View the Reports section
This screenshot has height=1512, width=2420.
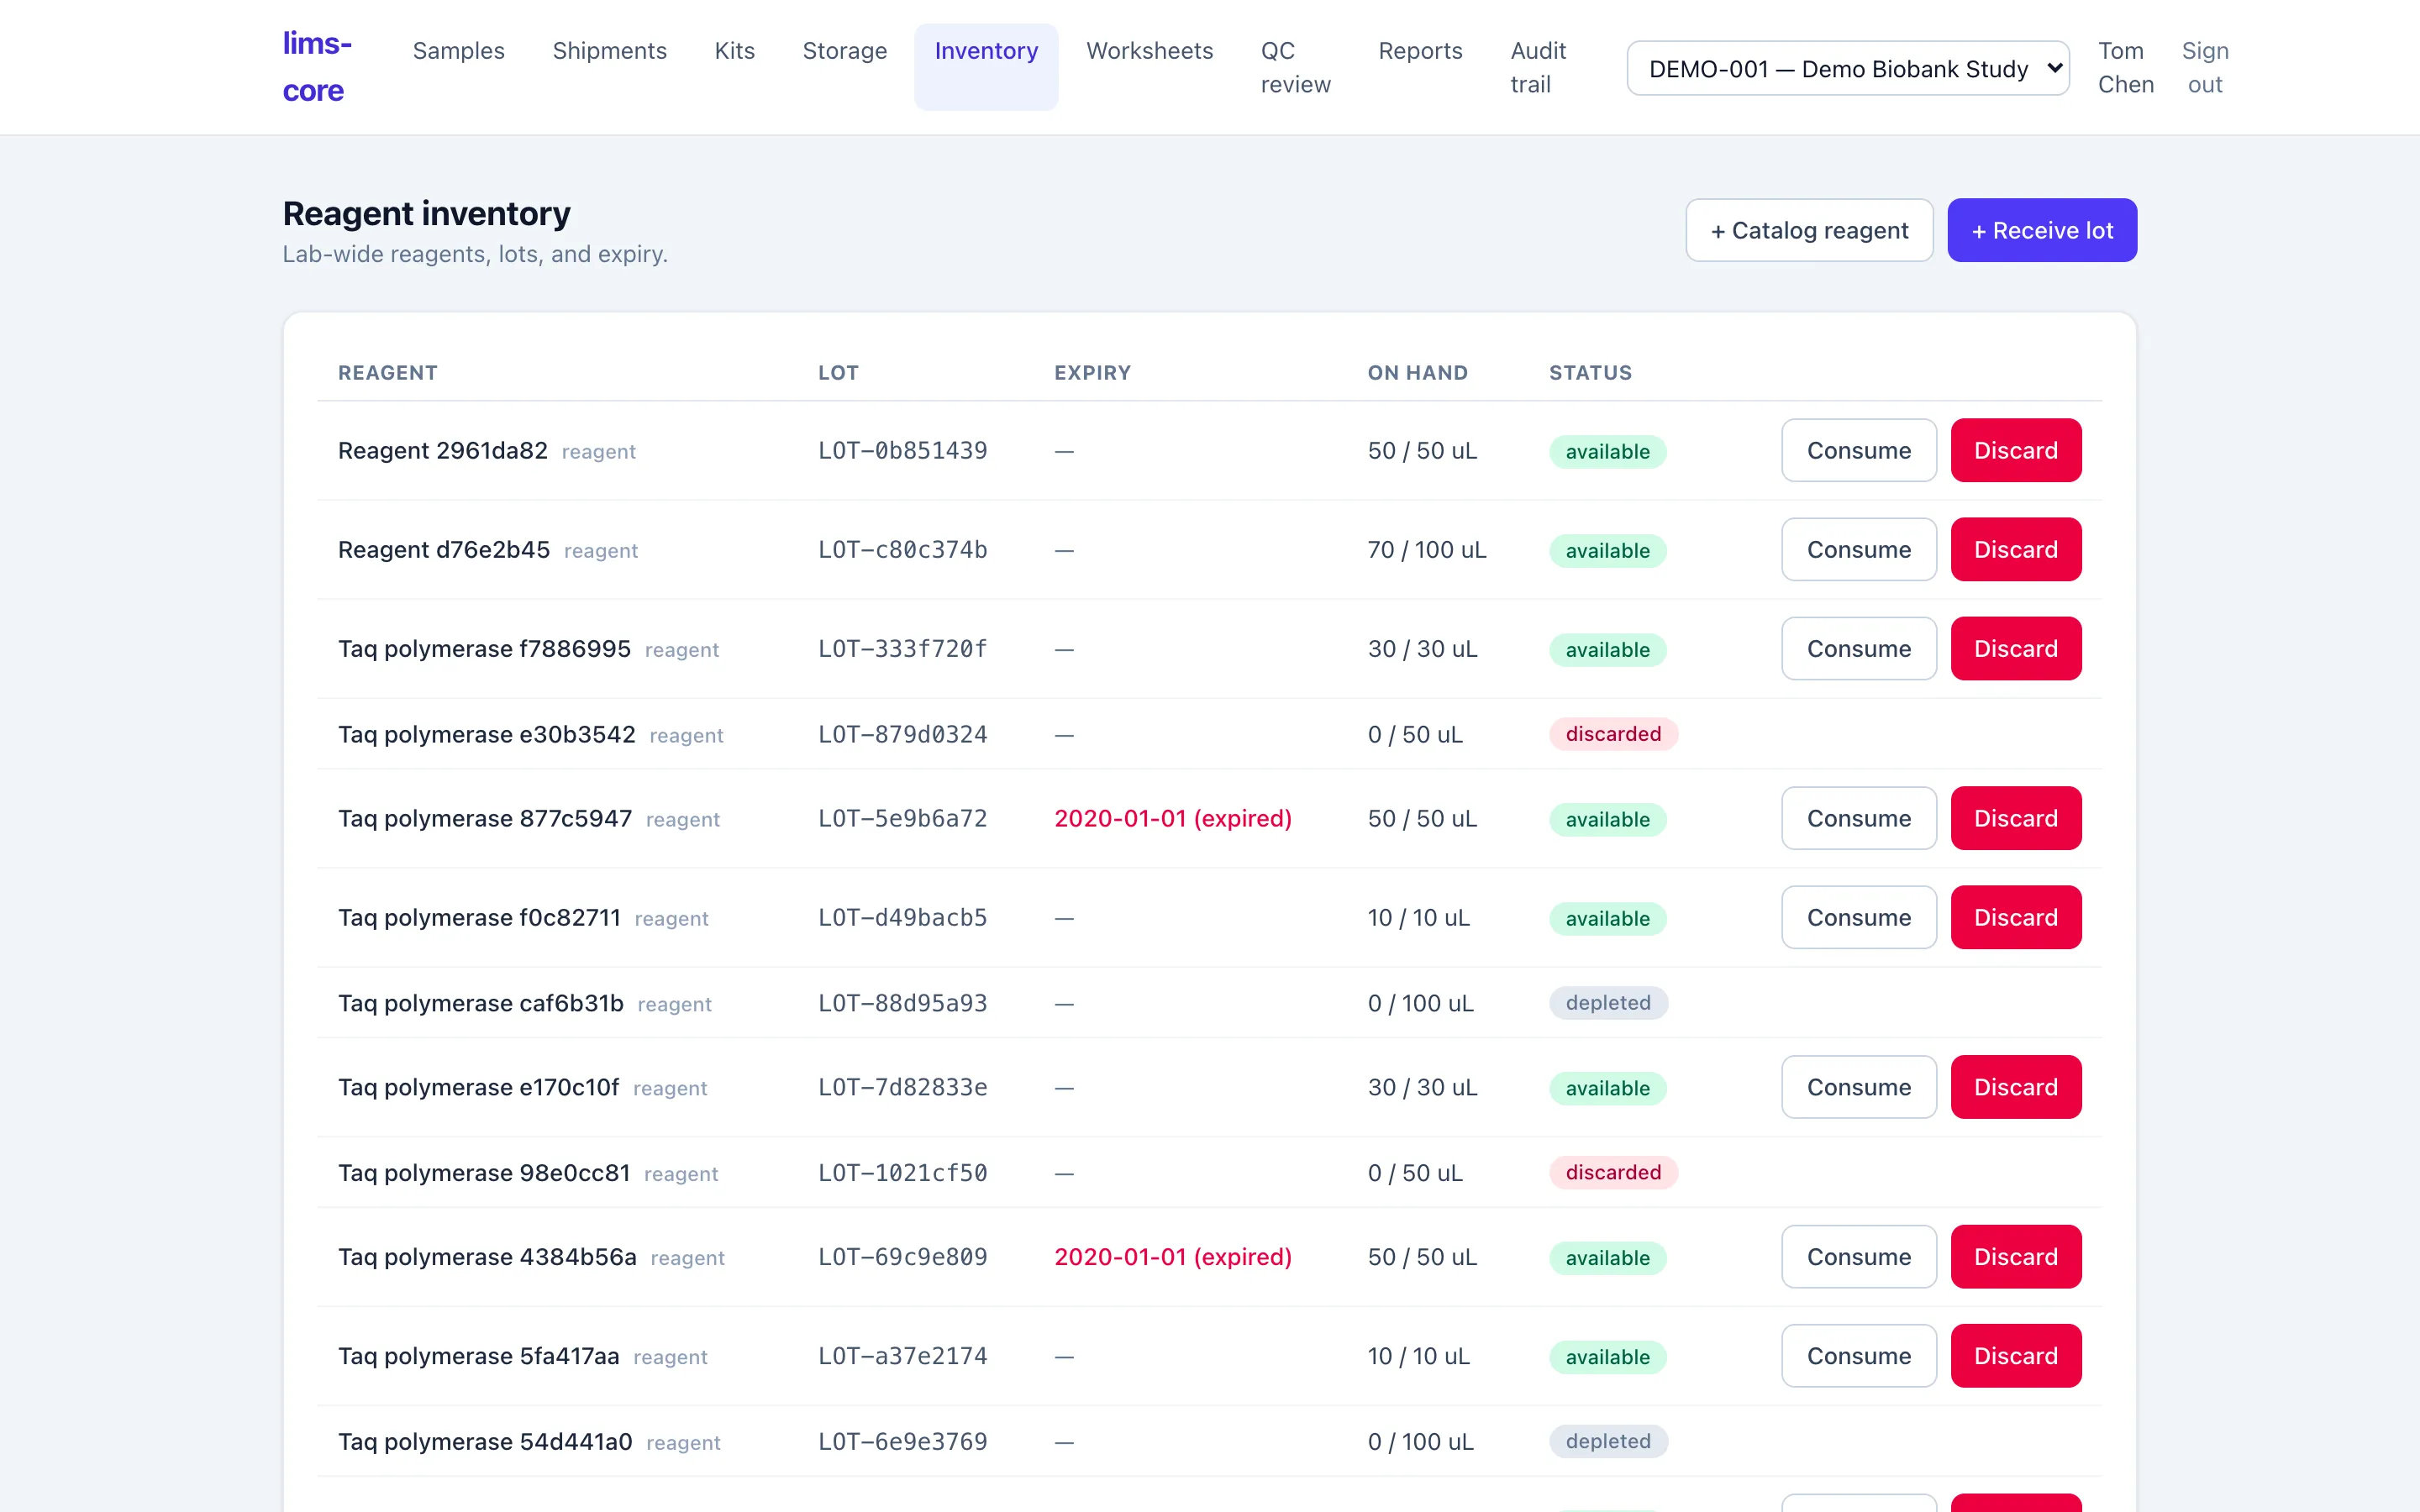(x=1420, y=51)
